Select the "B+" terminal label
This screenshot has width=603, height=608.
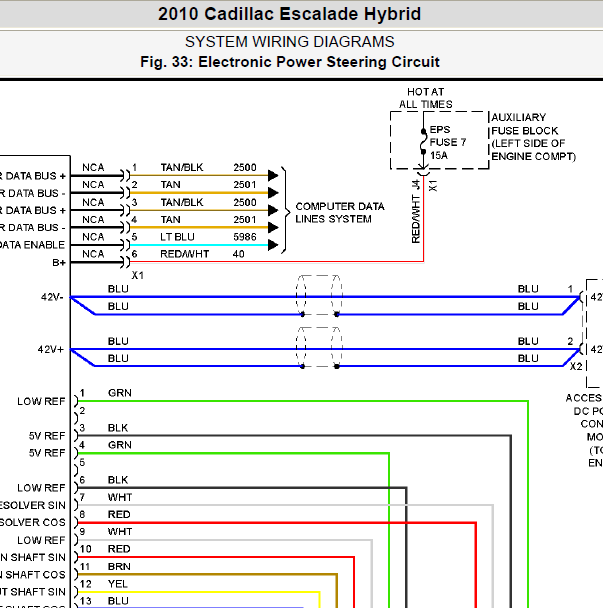click(59, 263)
